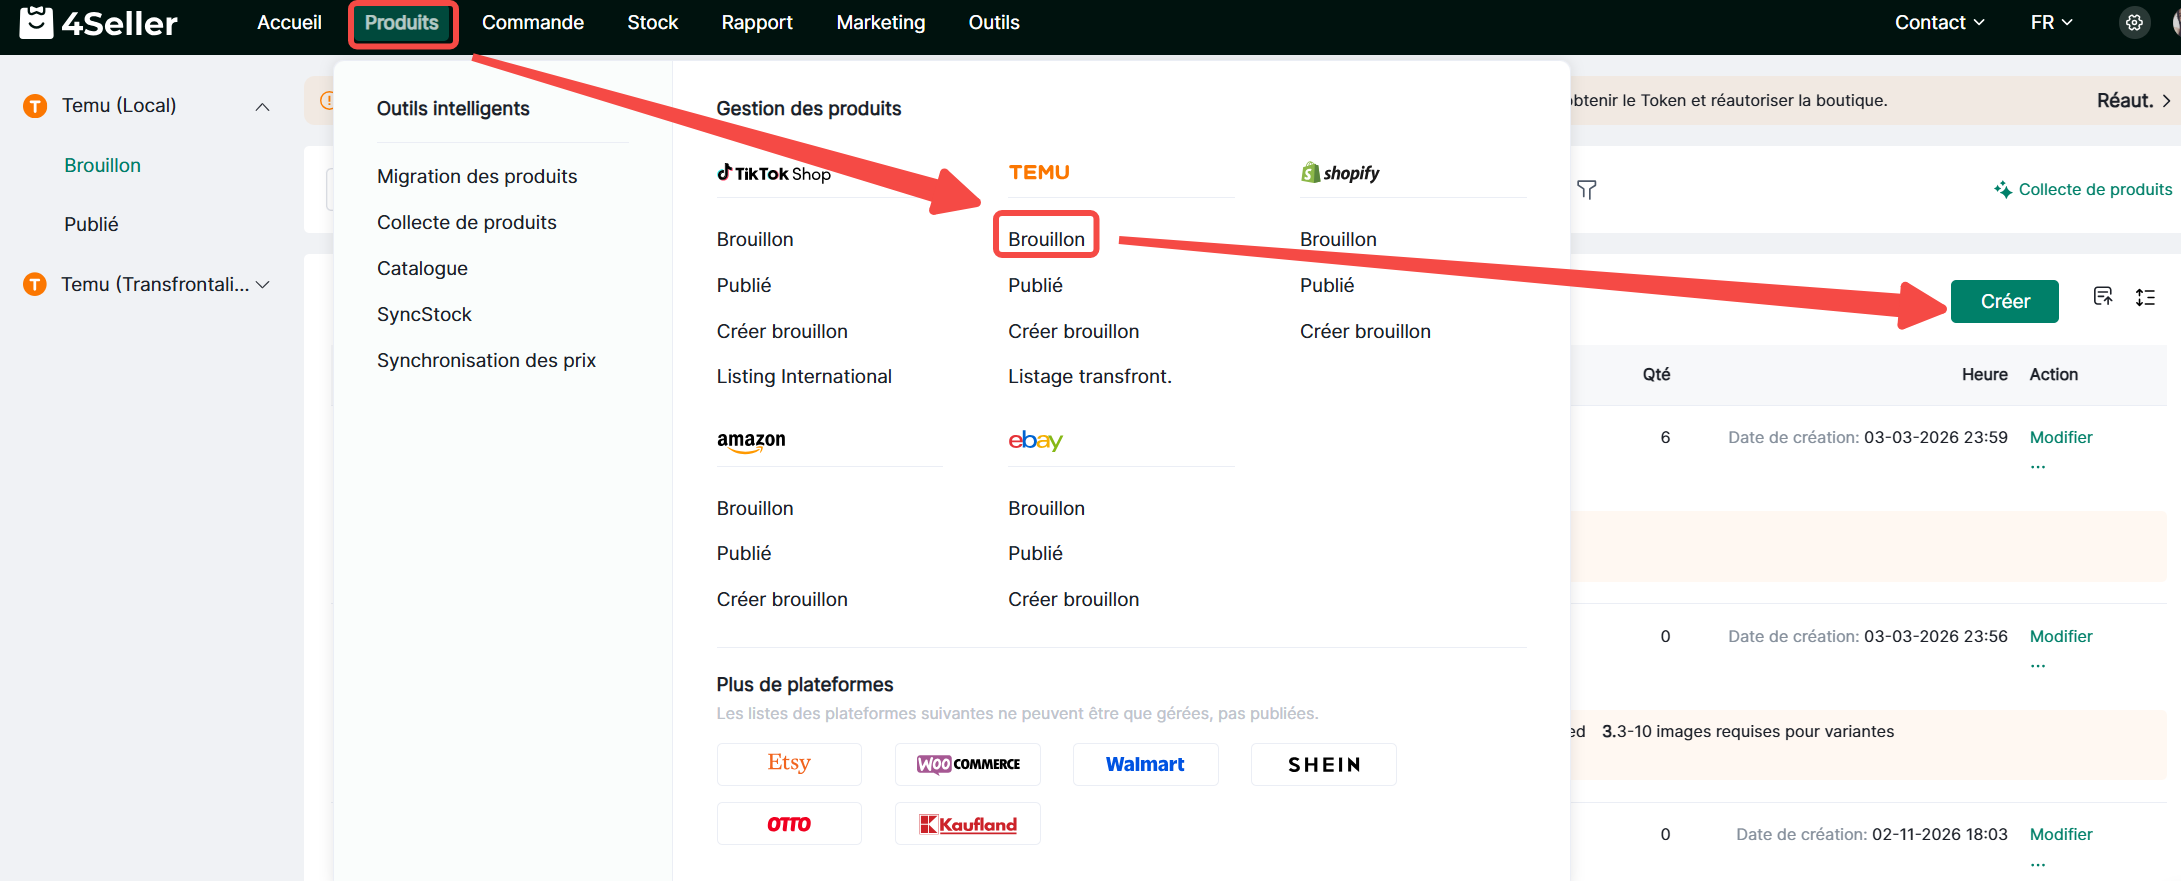This screenshot has height=881, width=2181.
Task: Collapse the Temu (Local) sidebar section
Action: (262, 107)
